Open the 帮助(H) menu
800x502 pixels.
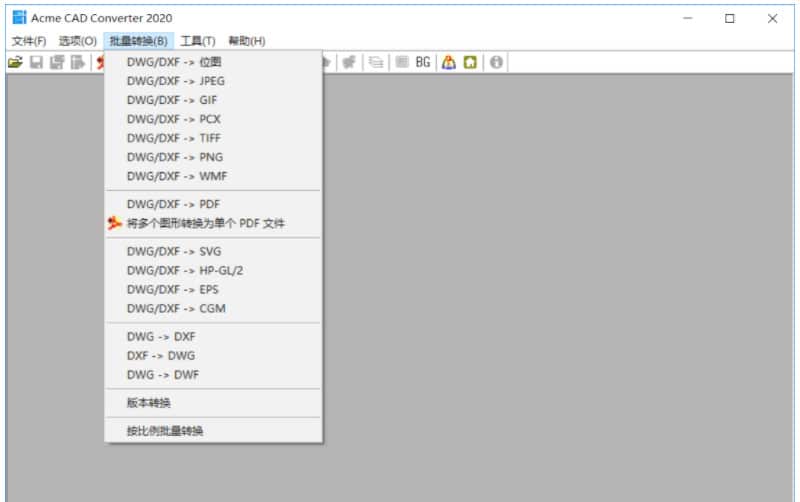246,41
